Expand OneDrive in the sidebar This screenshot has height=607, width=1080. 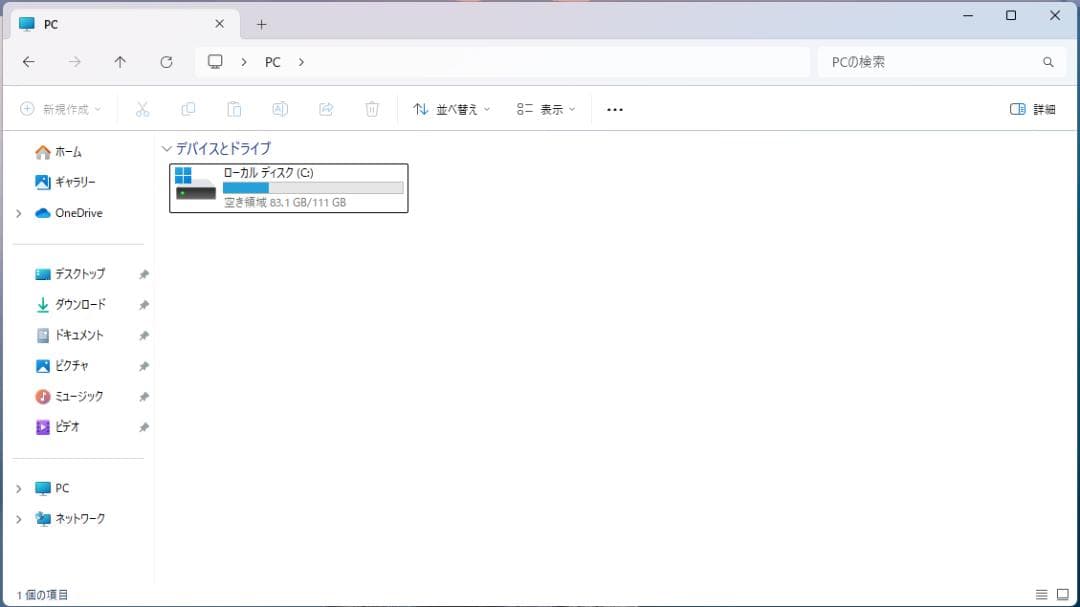[x=17, y=213]
